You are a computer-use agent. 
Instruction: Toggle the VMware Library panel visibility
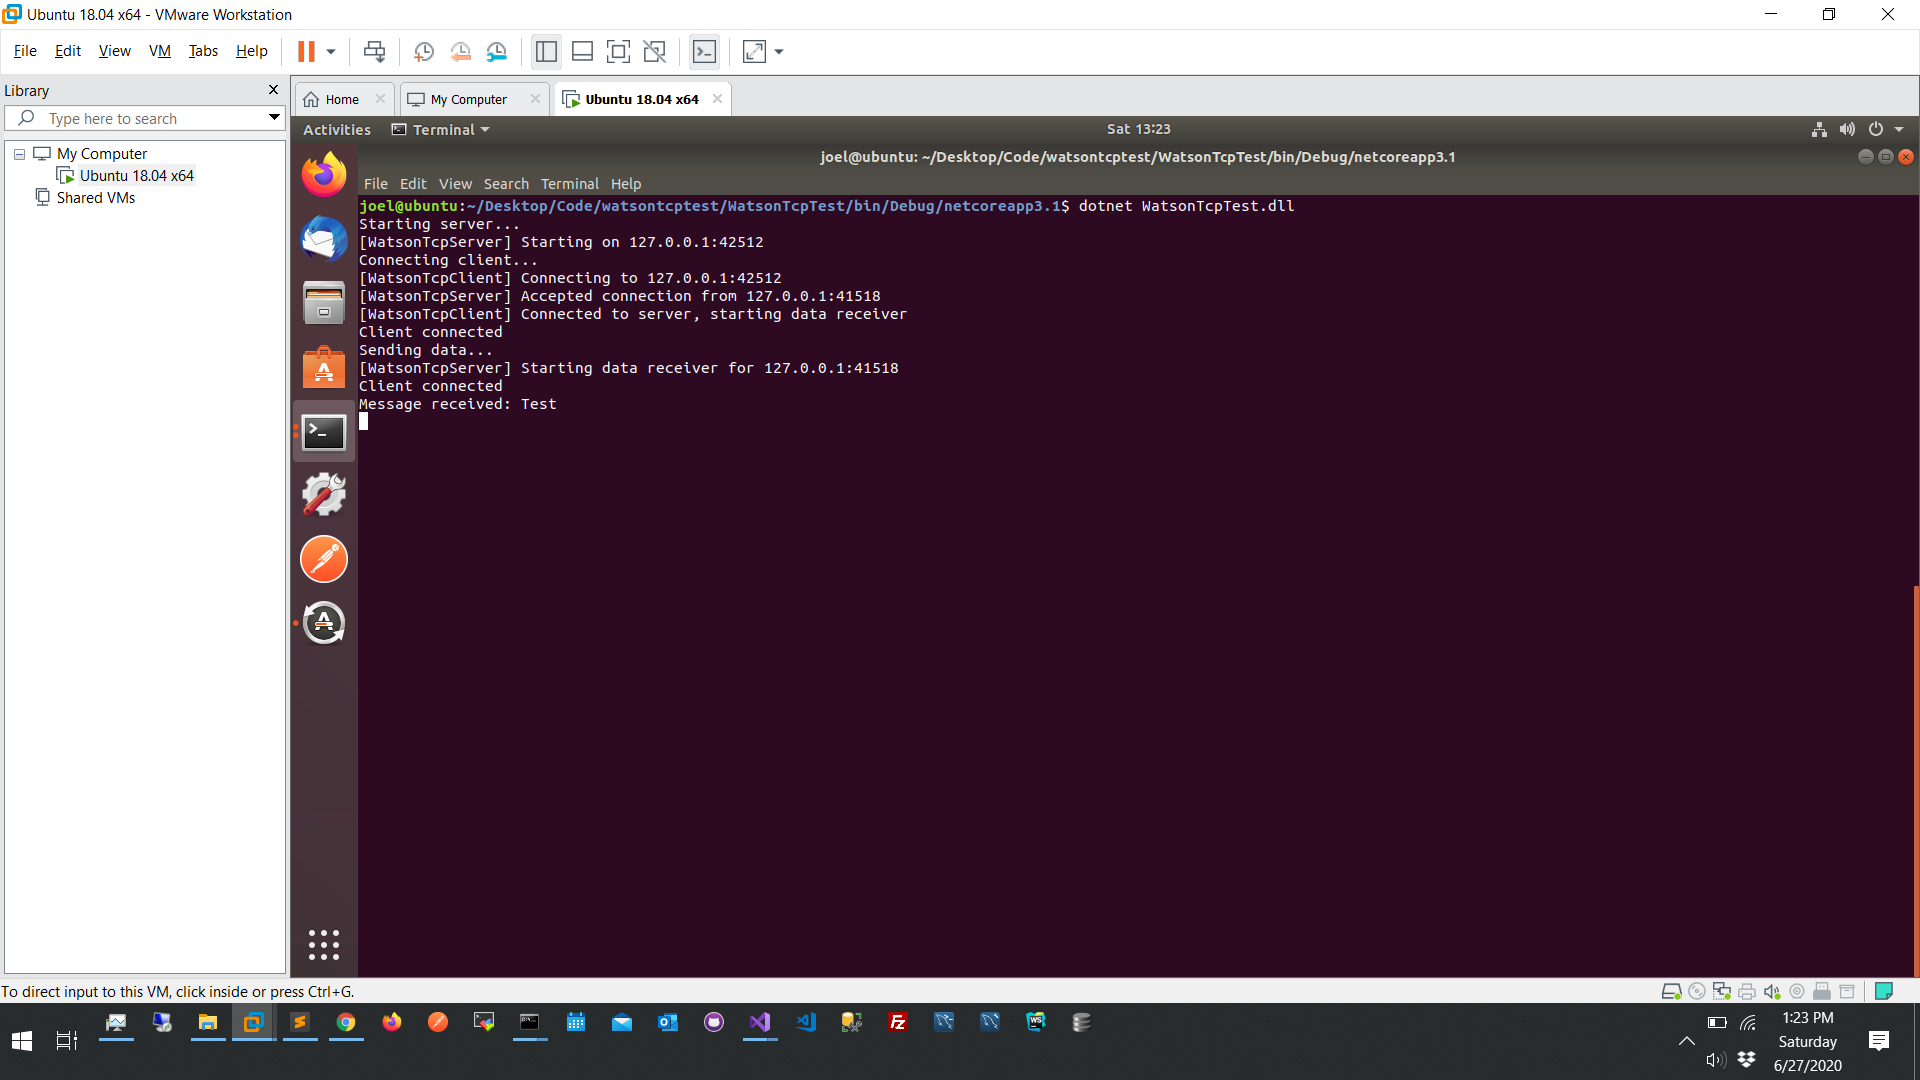pos(546,51)
